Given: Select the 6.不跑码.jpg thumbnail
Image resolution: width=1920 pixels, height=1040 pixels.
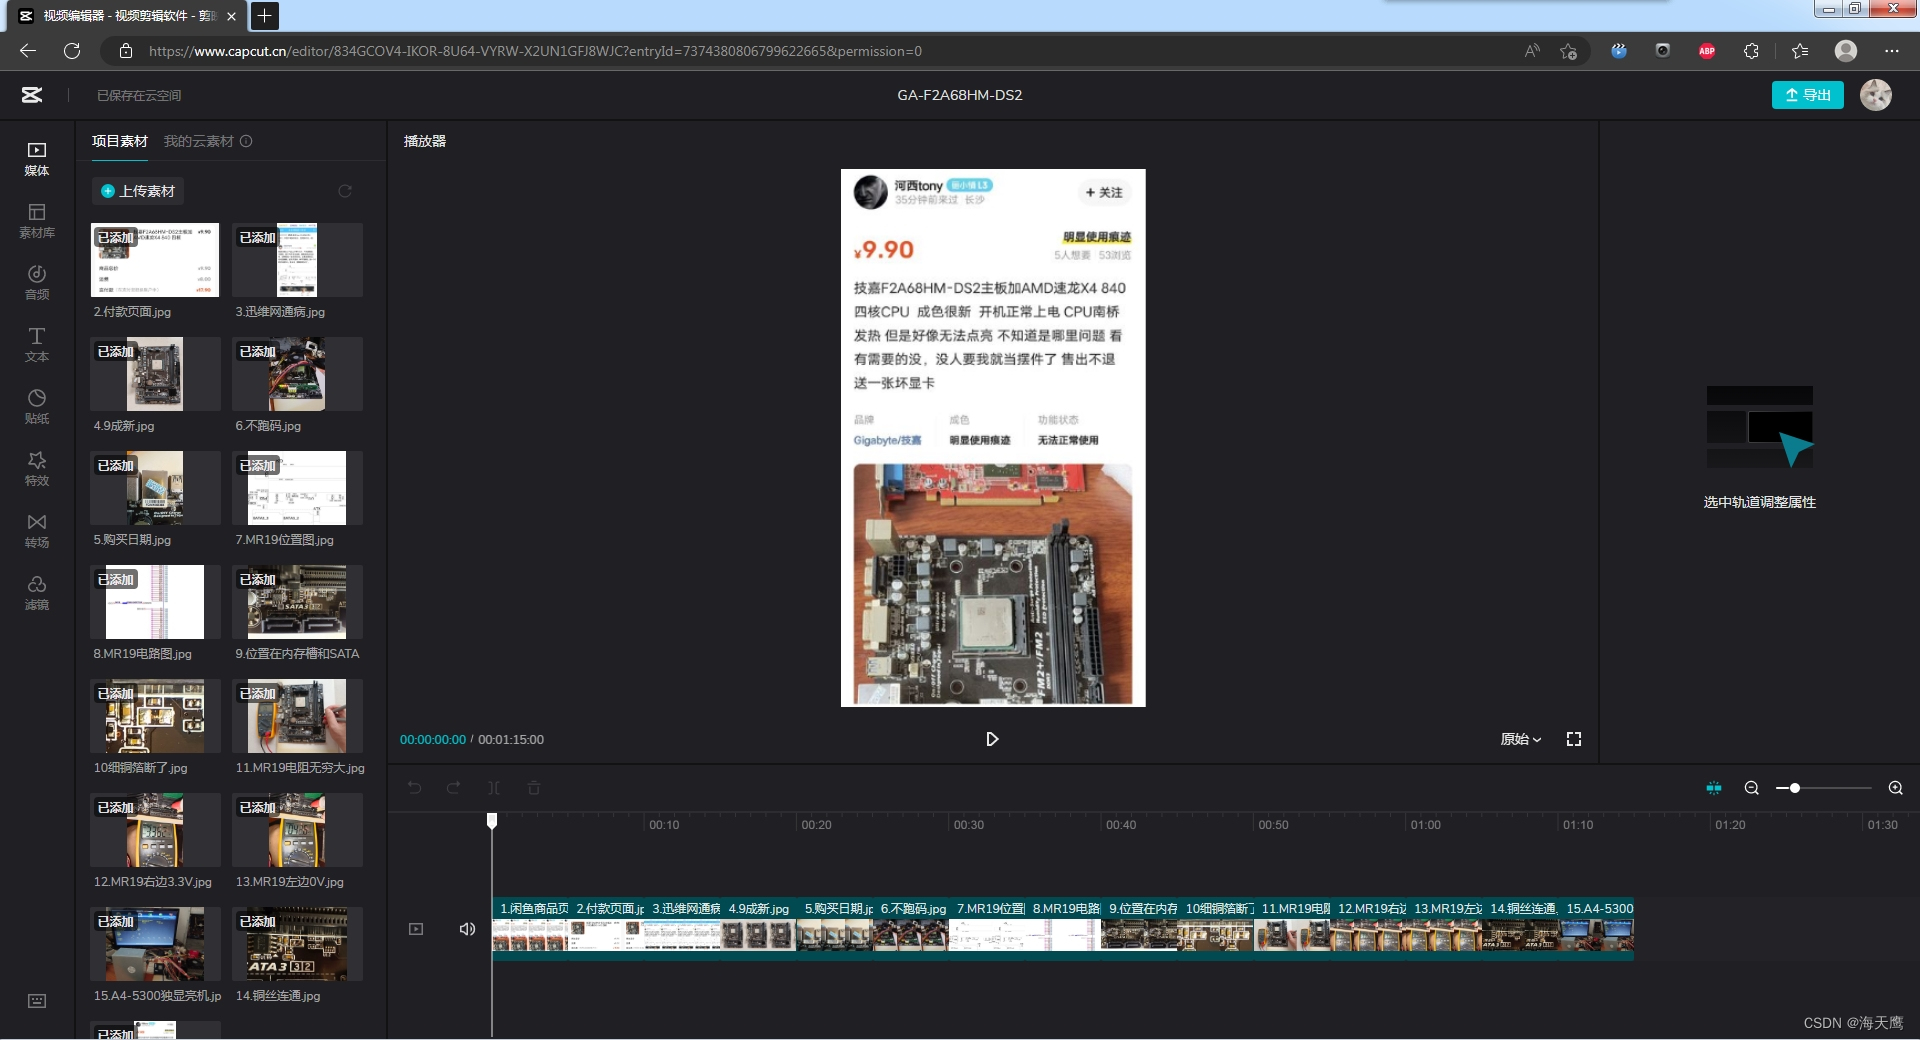Looking at the screenshot, I should [x=297, y=374].
